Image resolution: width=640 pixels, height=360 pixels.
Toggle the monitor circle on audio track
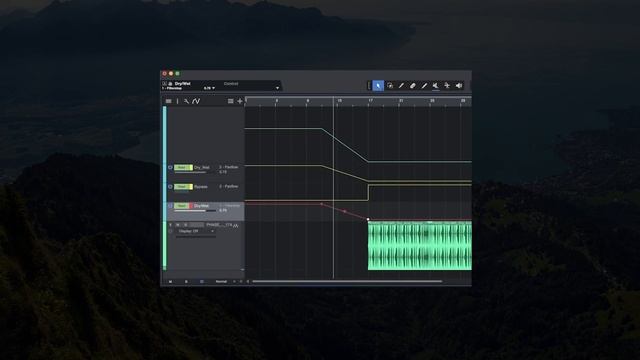170,231
